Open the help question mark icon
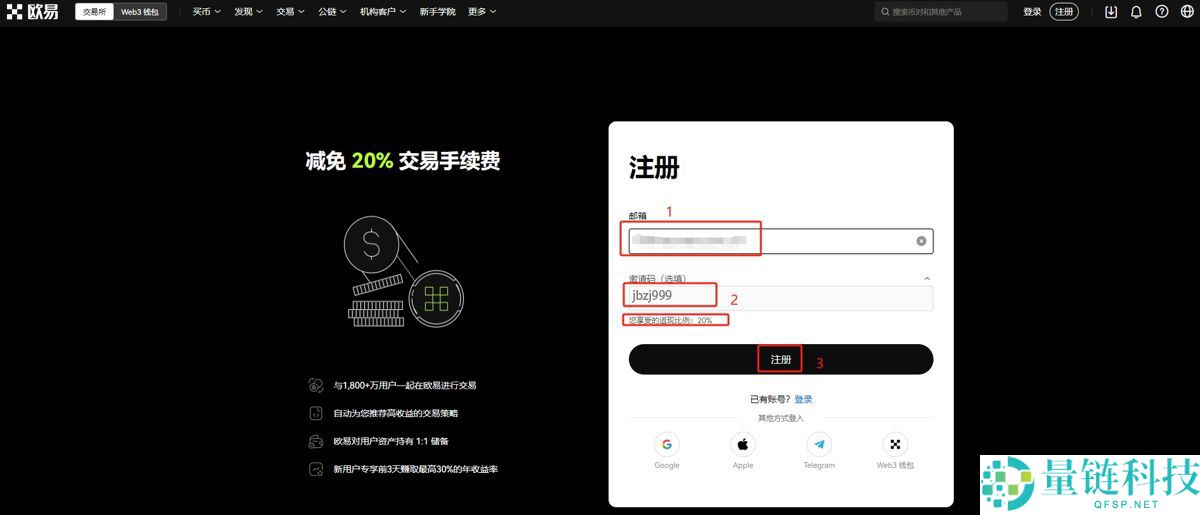 point(1161,12)
